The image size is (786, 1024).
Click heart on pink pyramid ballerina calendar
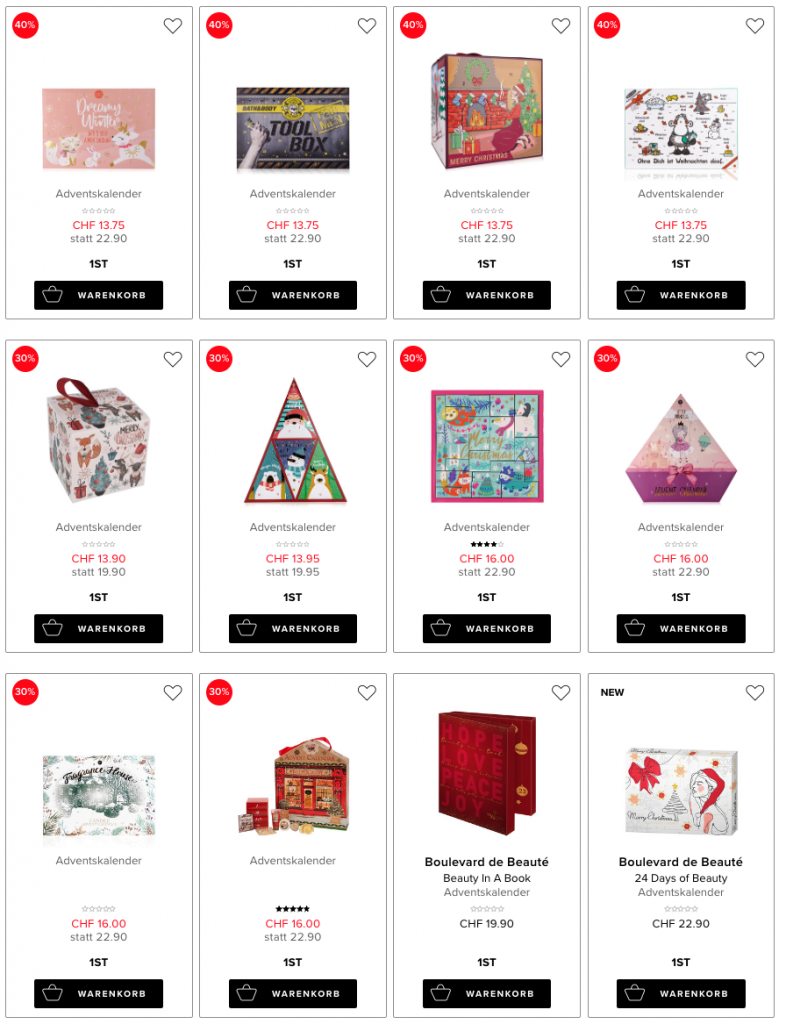coord(755,359)
